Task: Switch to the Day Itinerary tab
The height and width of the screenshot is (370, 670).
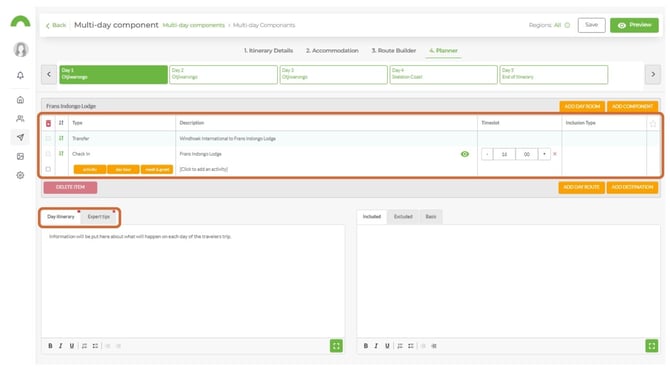Action: tap(61, 217)
